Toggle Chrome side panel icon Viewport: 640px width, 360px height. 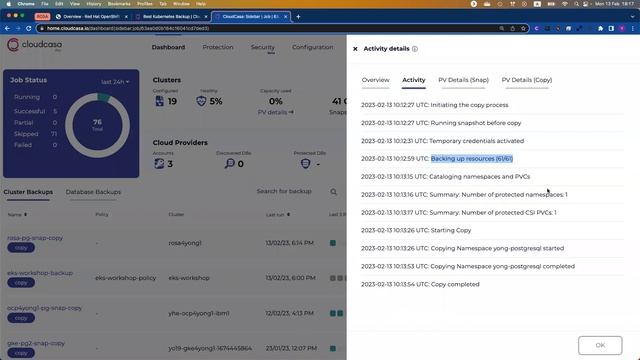tap(611, 28)
